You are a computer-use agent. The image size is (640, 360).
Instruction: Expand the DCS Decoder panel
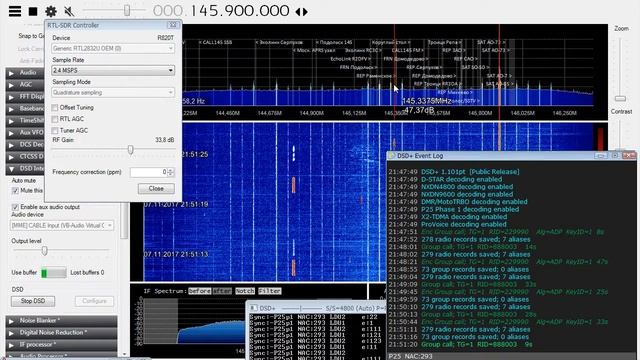tap(25, 144)
